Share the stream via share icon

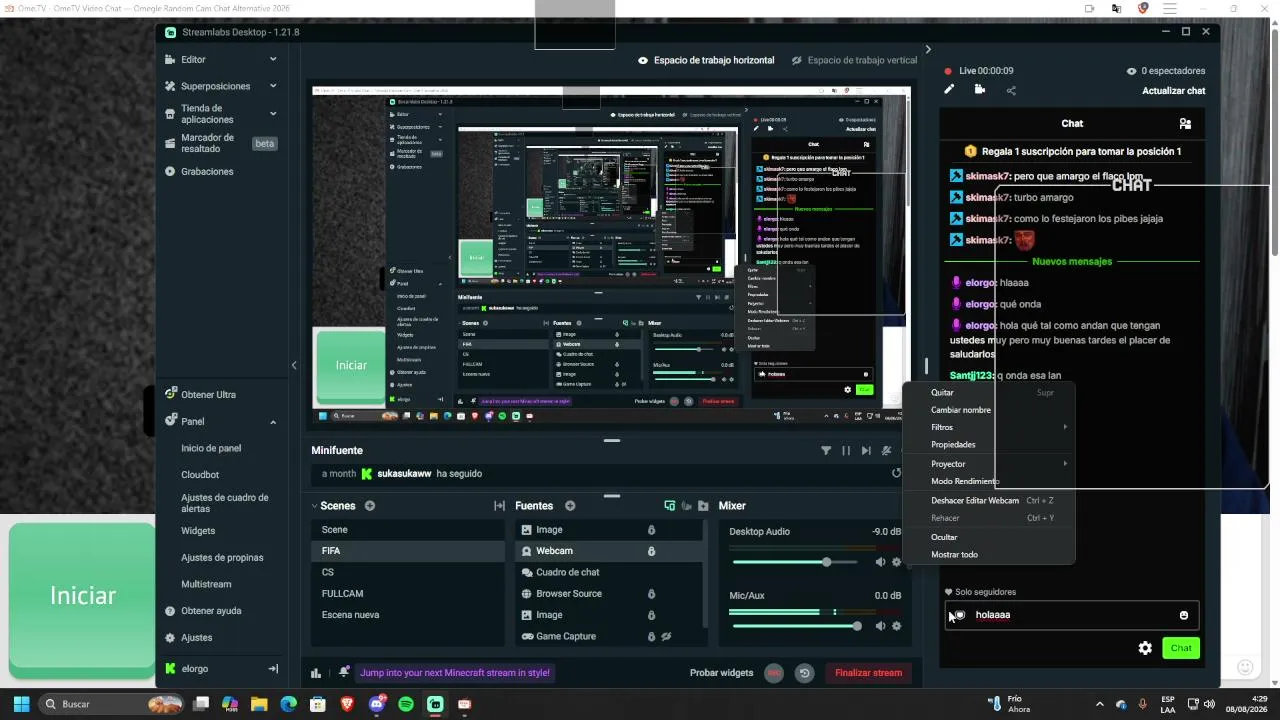tap(1011, 90)
